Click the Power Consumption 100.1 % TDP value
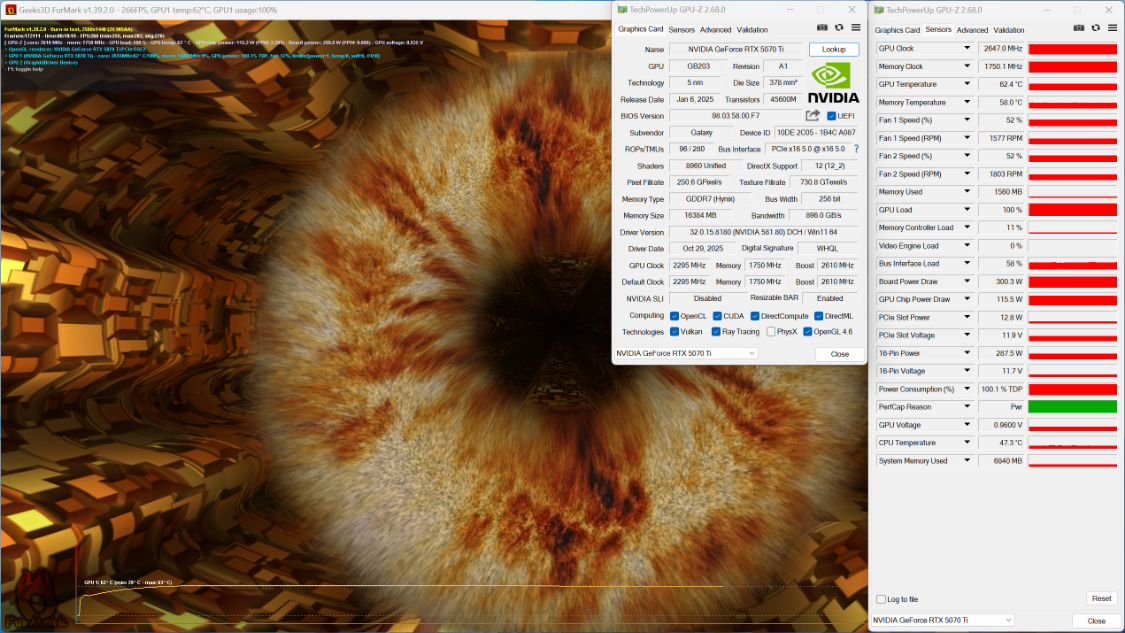Screen dimensions: 1125x633 tap(1004, 389)
